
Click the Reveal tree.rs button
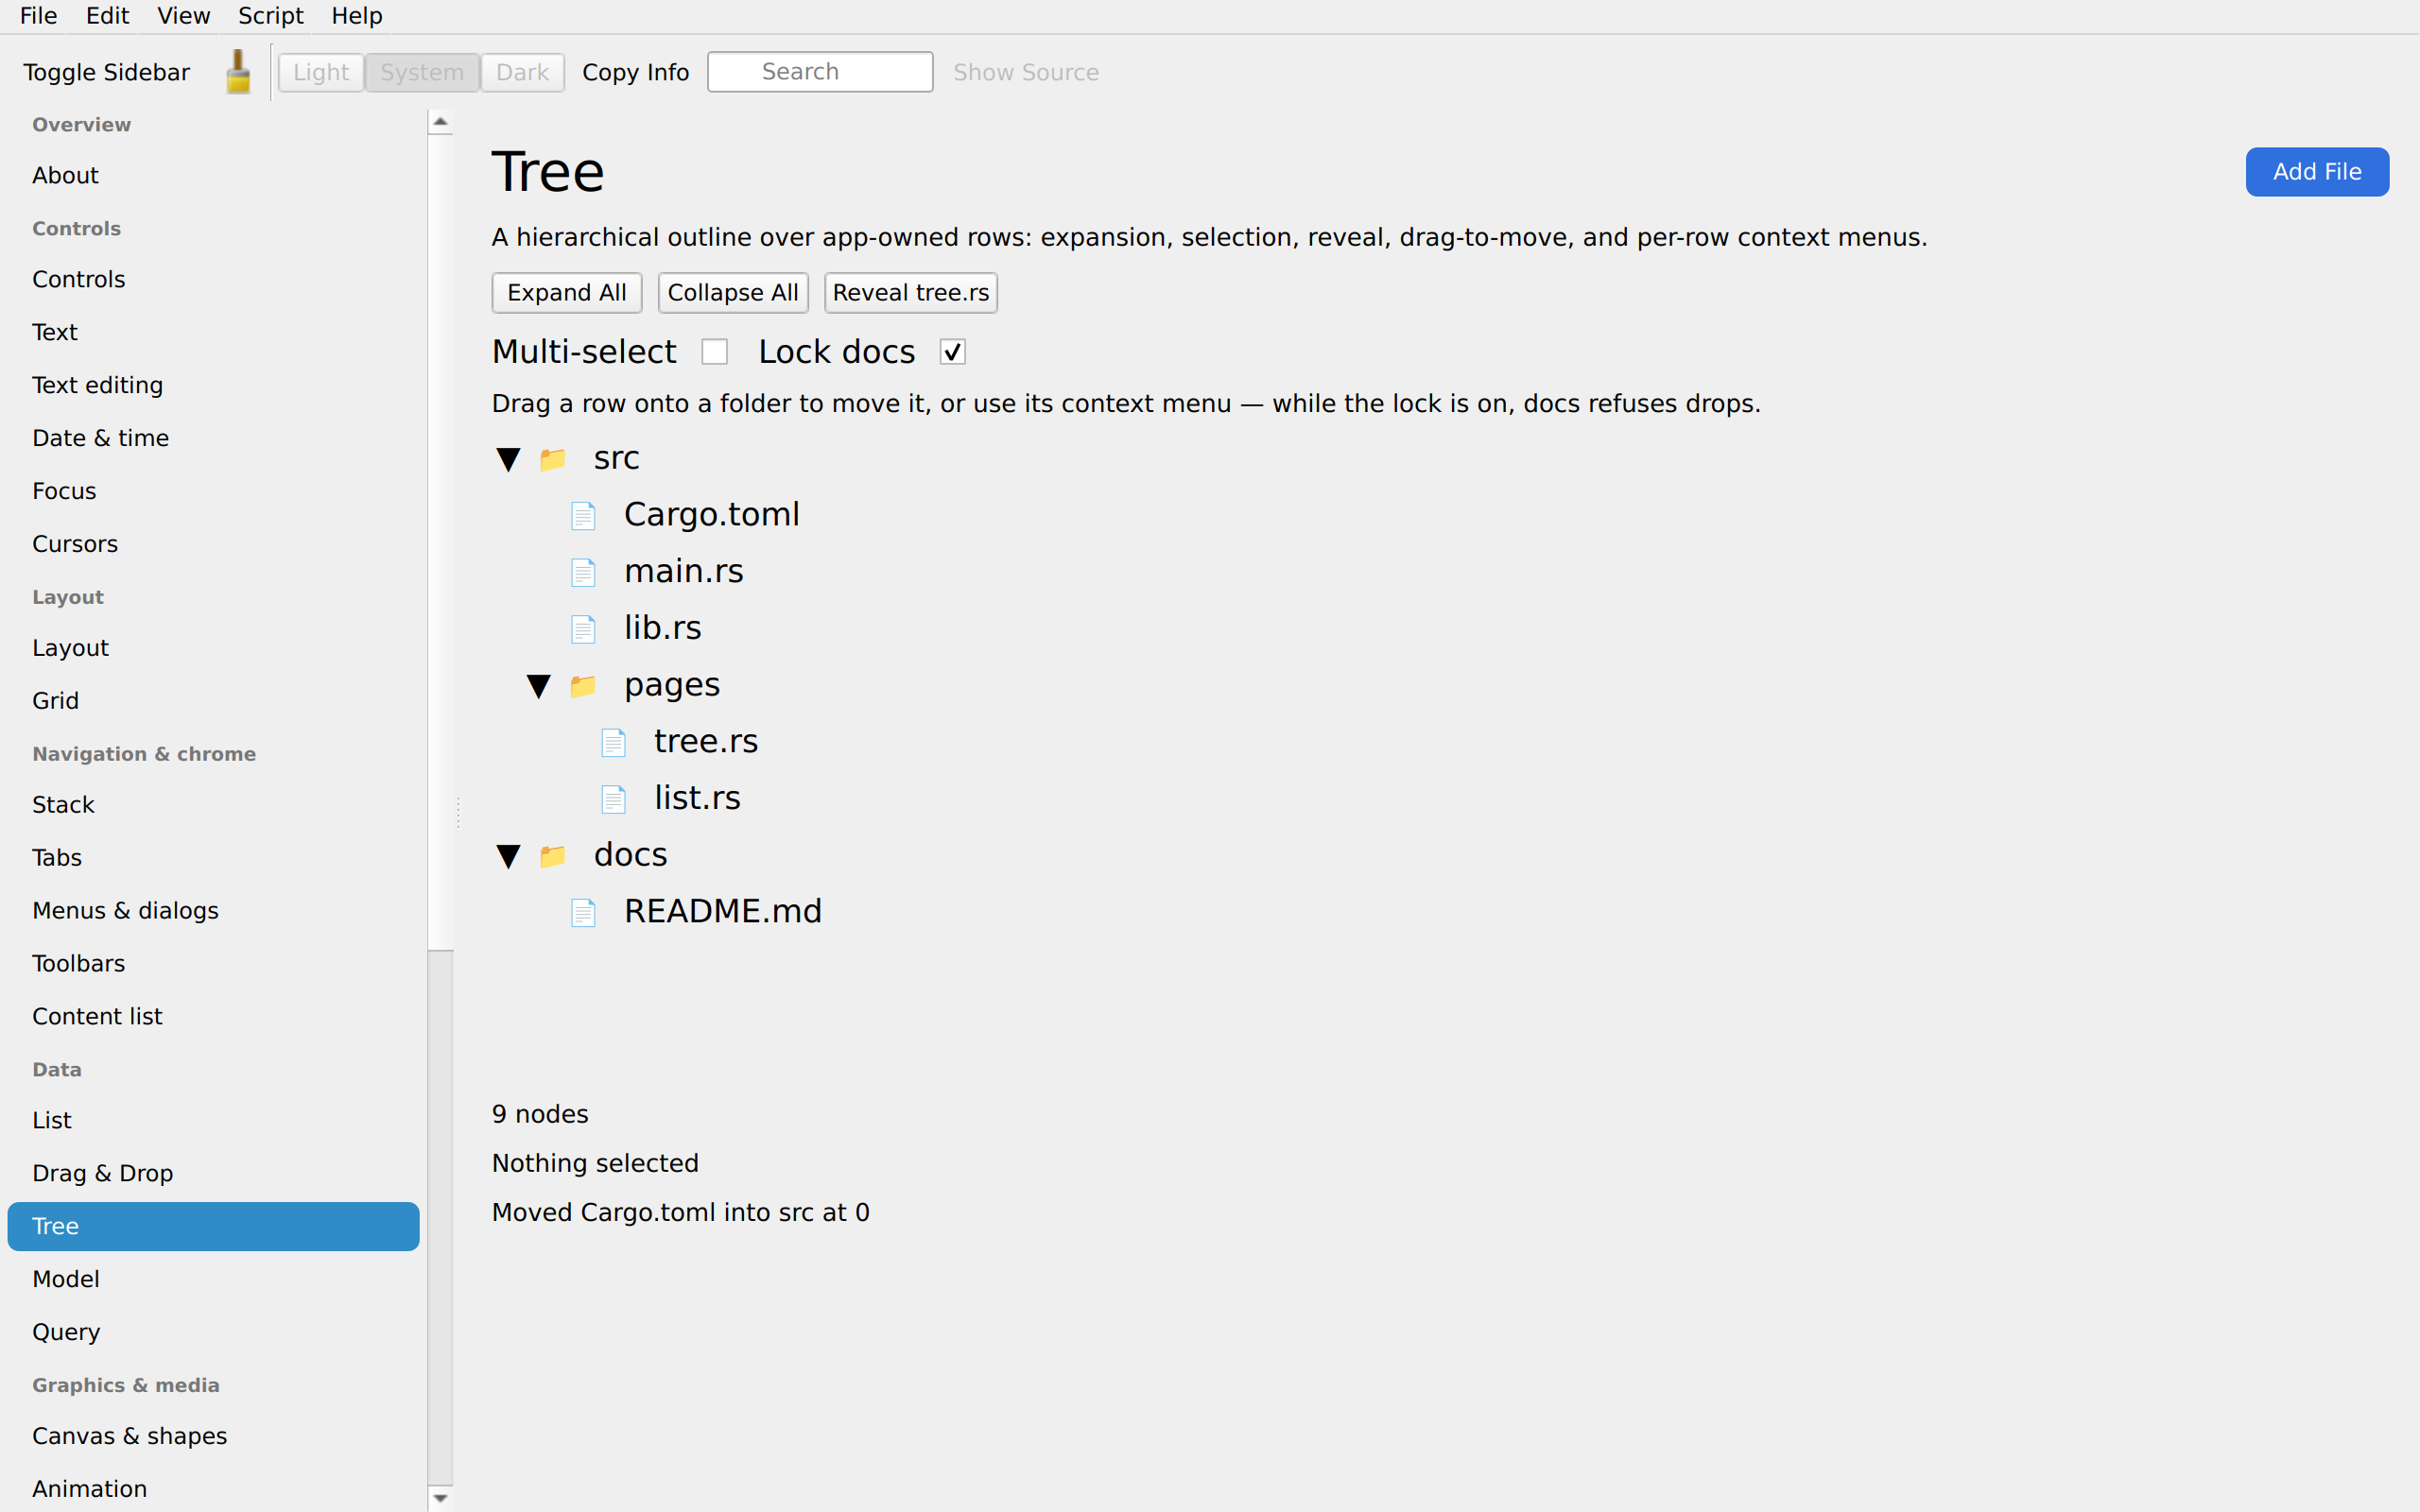tap(910, 293)
